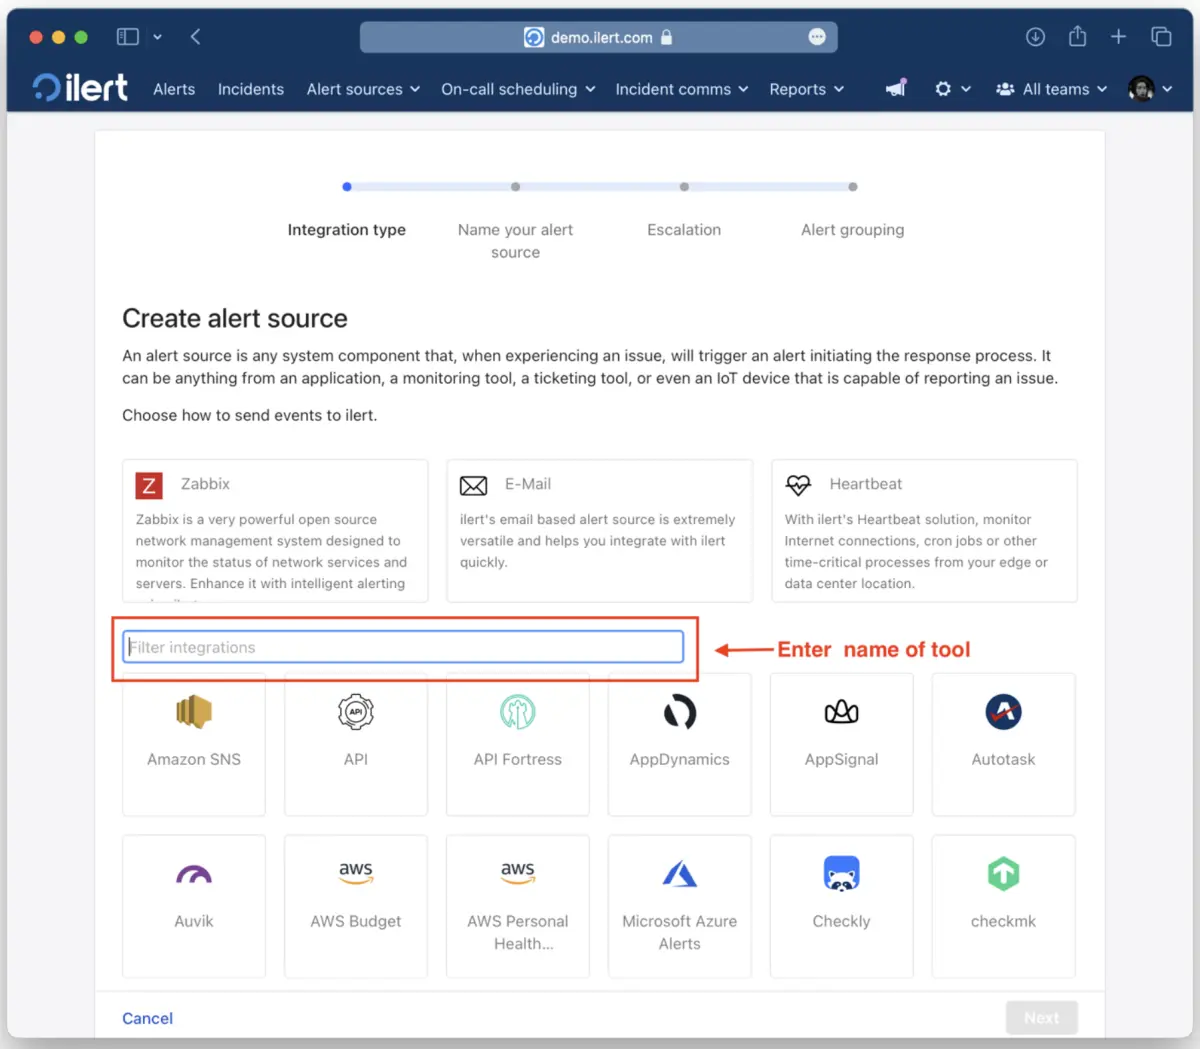Click the demo.ilert.com address bar

pos(598,37)
